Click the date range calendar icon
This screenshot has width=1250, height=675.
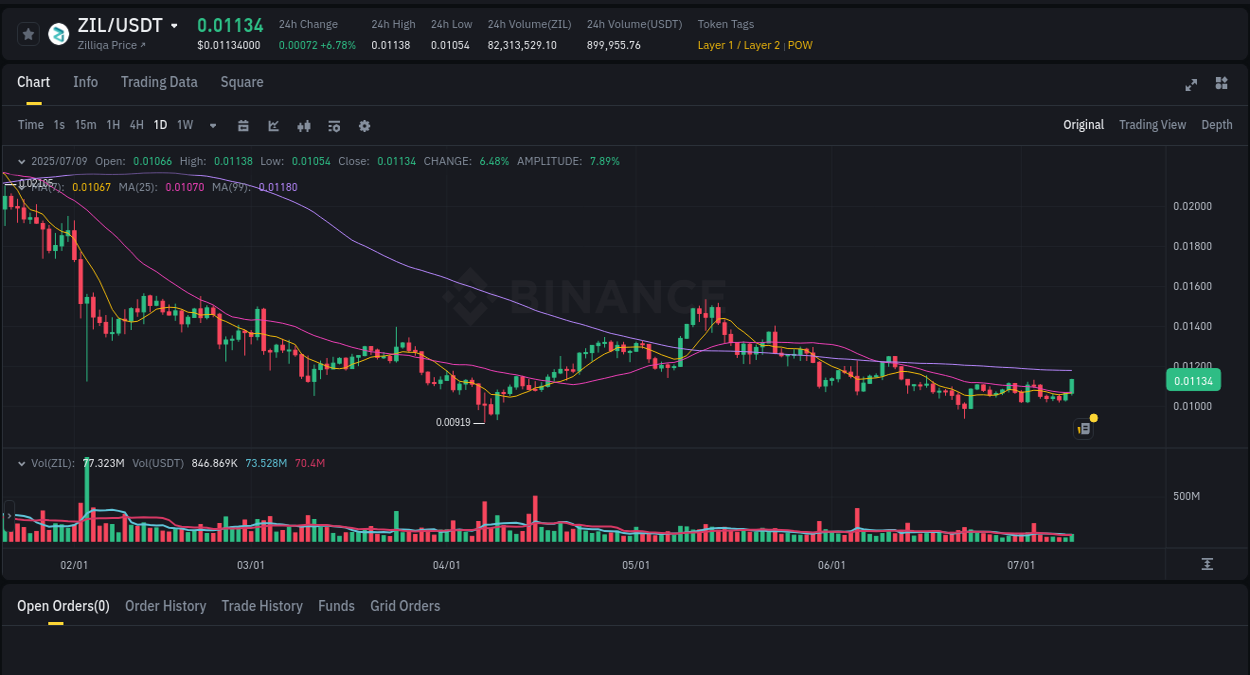point(243,125)
